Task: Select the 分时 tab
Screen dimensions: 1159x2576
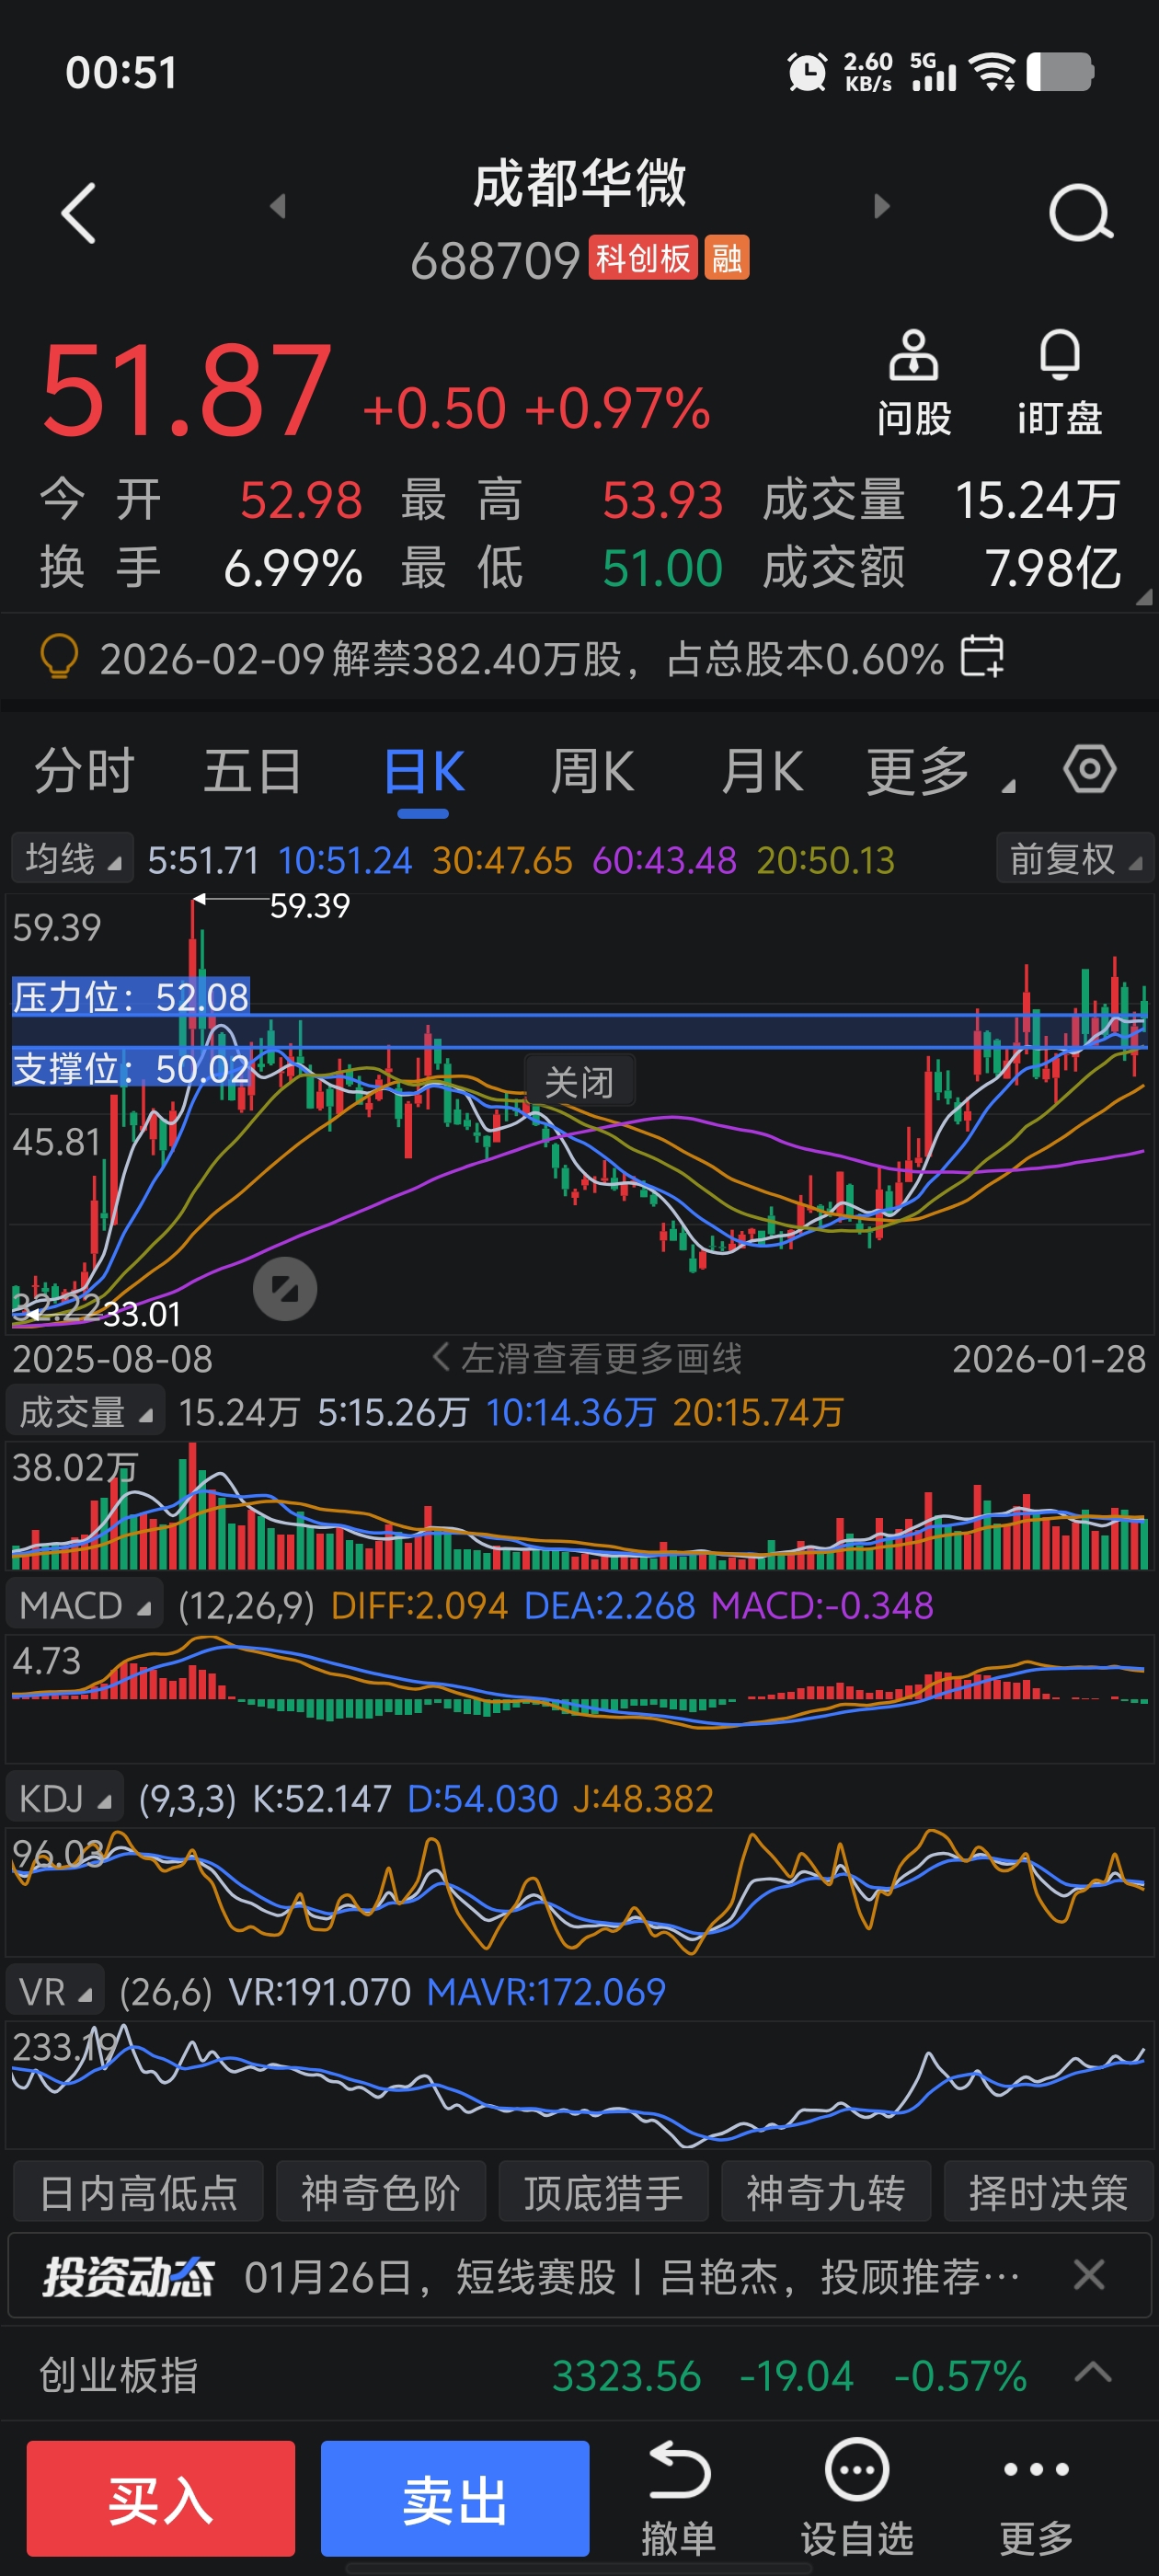Action: click(84, 771)
